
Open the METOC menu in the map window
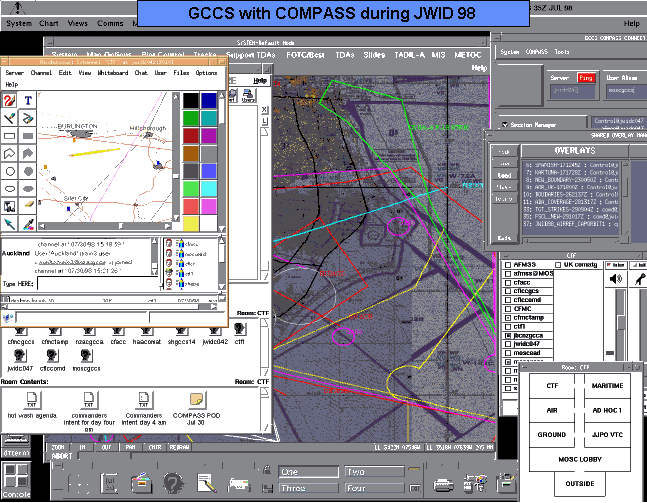[x=468, y=55]
